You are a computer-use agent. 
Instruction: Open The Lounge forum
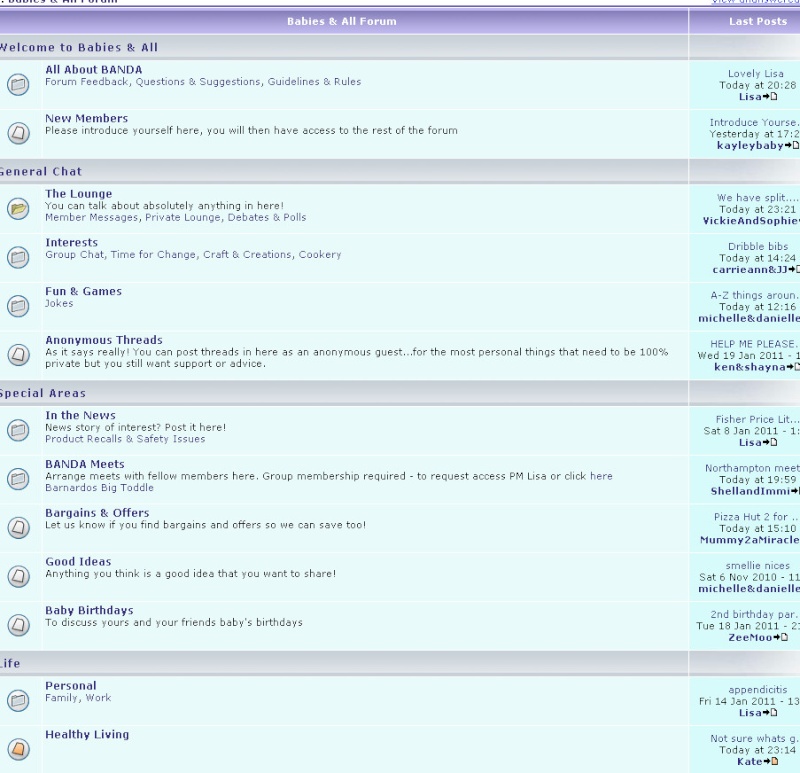point(79,194)
